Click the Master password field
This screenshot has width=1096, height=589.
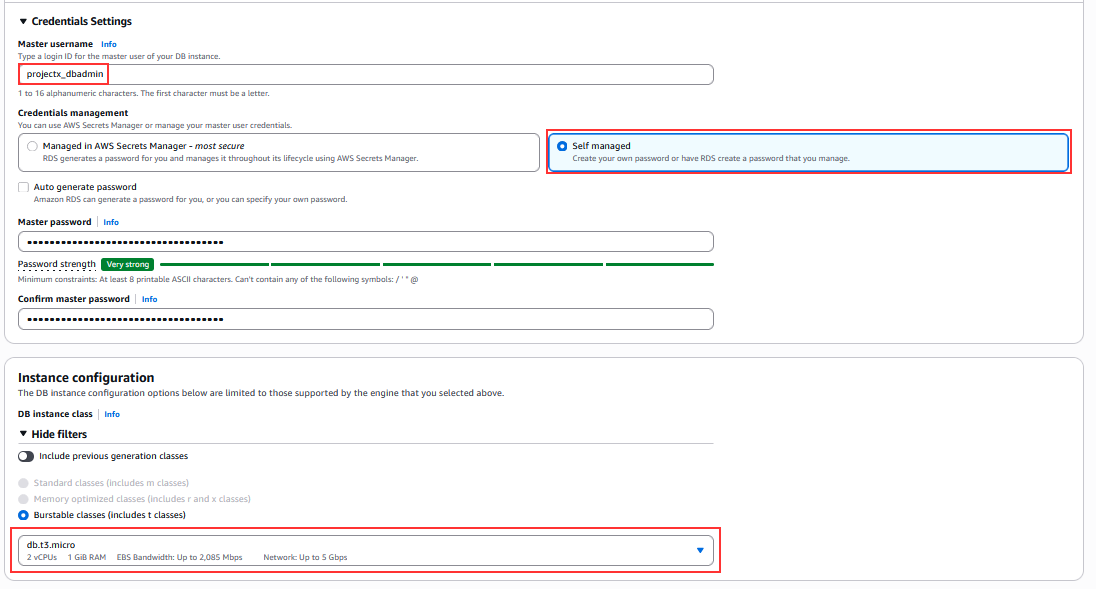pyautogui.click(x=366, y=242)
